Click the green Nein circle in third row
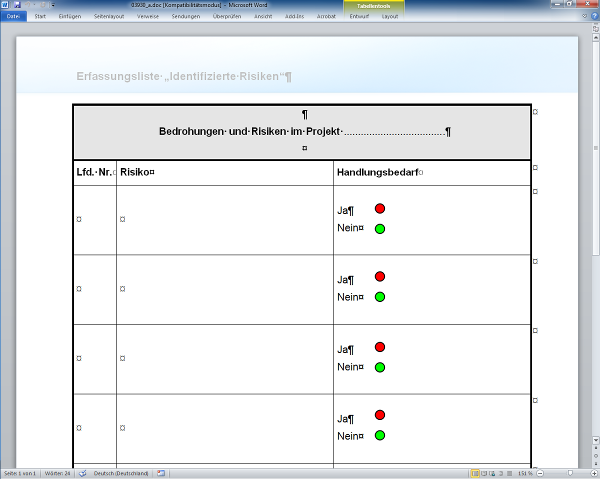The width and height of the screenshot is (600, 479). click(380, 367)
